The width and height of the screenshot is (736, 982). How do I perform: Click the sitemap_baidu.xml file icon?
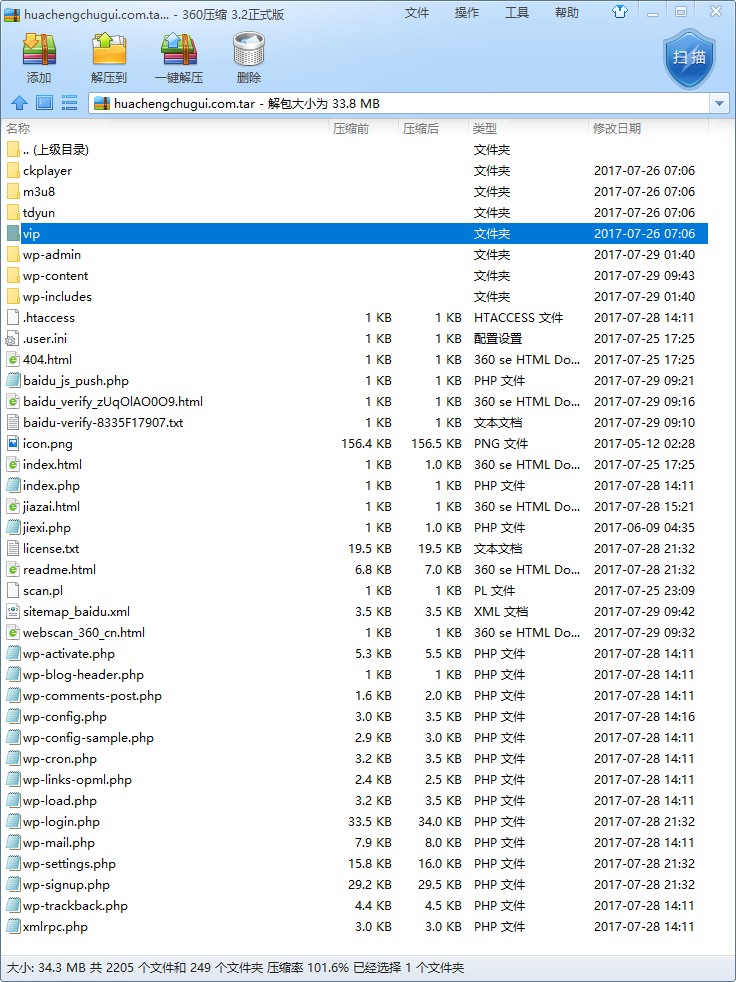click(13, 611)
